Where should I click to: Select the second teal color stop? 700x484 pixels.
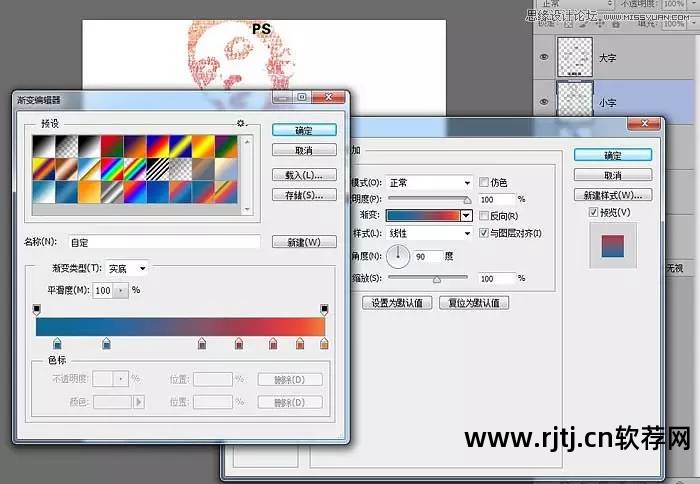106,343
